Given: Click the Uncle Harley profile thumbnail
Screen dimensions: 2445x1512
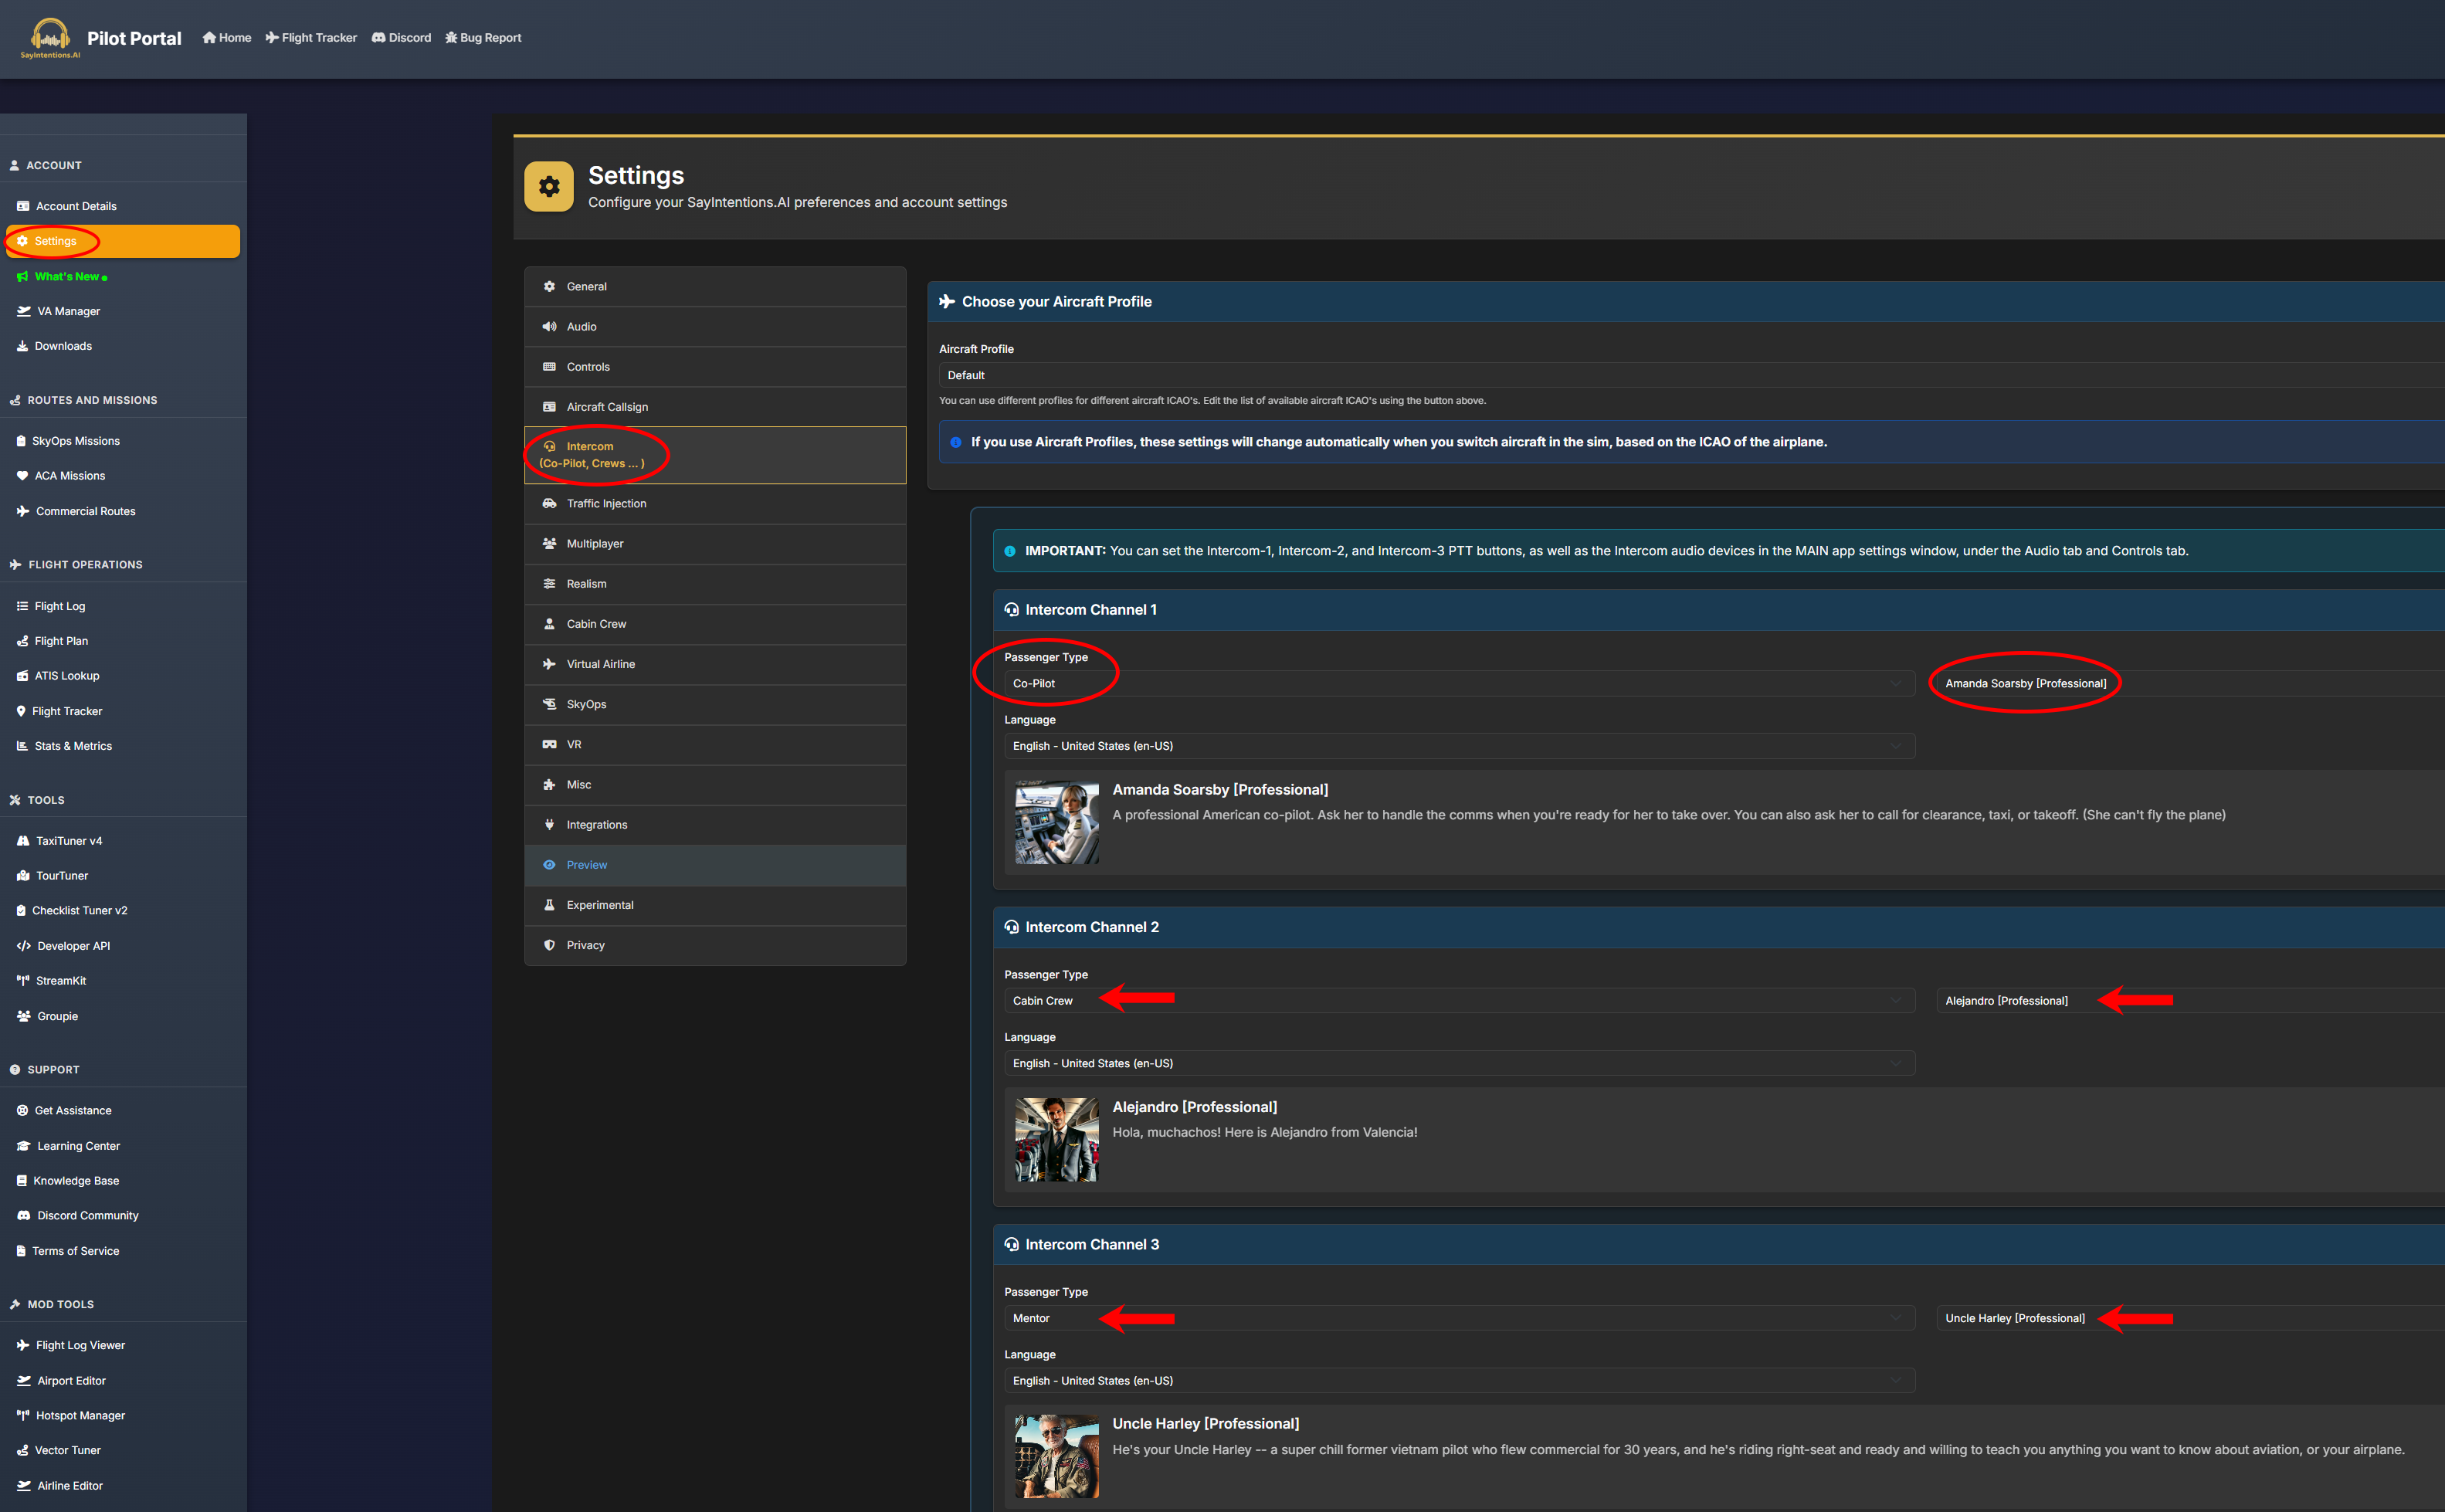Looking at the screenshot, I should pos(1056,1456).
